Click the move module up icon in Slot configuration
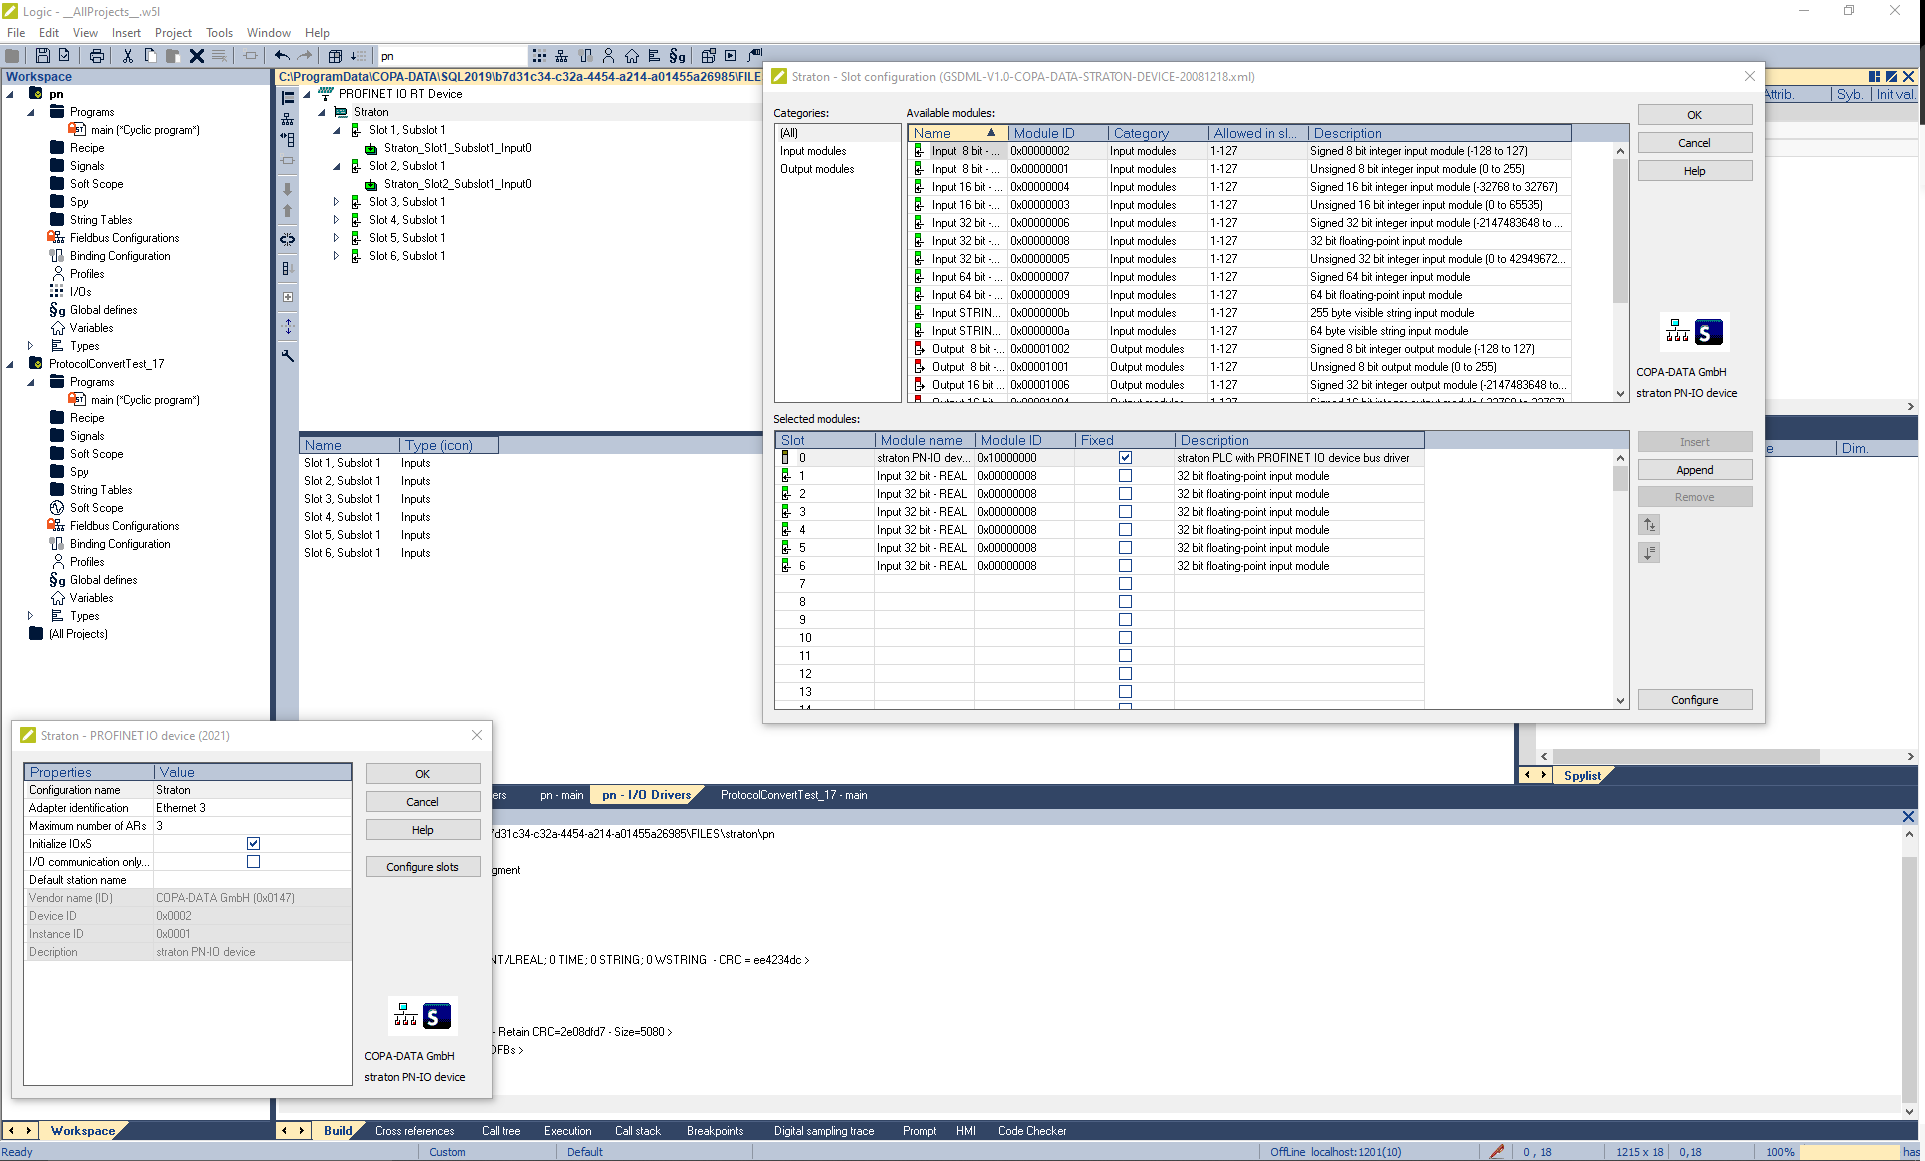The width and height of the screenshot is (1925, 1161). pos(1650,525)
